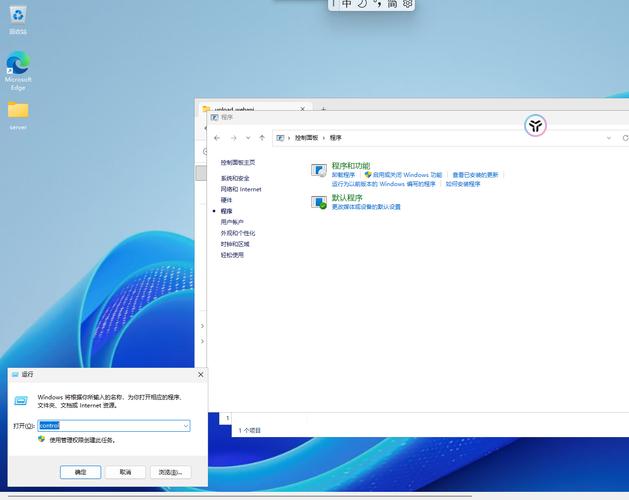This screenshot has width=629, height=500.
Task: Click the 启用或关闭 Windows 功能 link
Action: click(x=406, y=175)
